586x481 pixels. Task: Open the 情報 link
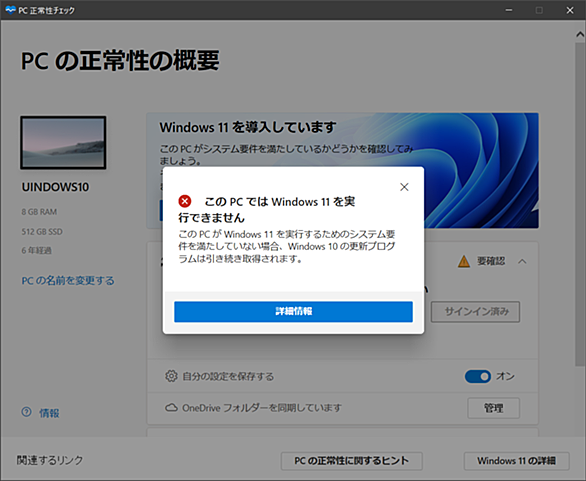pos(49,413)
